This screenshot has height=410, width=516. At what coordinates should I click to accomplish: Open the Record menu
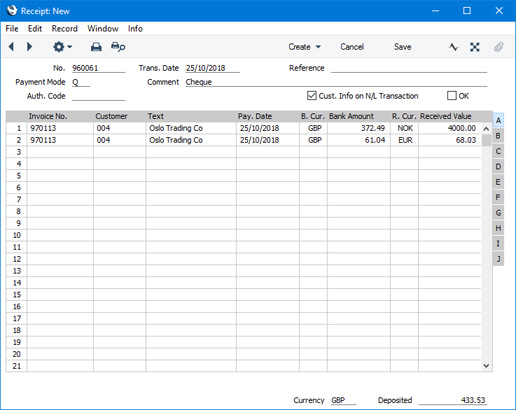click(65, 29)
